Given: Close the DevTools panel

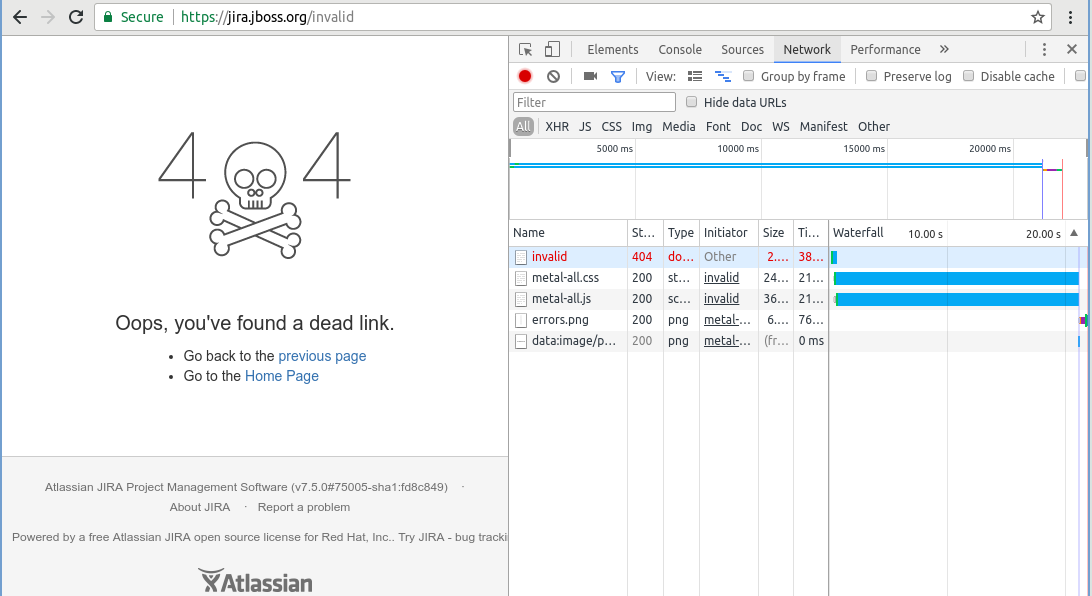Looking at the screenshot, I should coord(1072,49).
